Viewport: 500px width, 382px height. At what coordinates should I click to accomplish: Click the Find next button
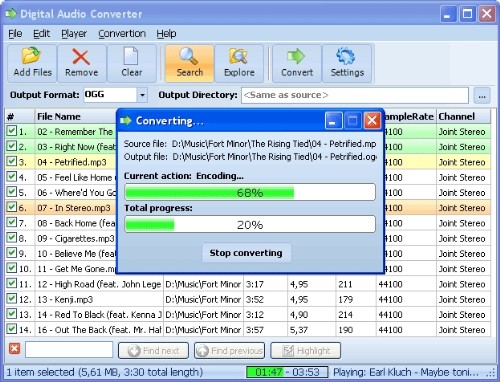[x=154, y=351]
